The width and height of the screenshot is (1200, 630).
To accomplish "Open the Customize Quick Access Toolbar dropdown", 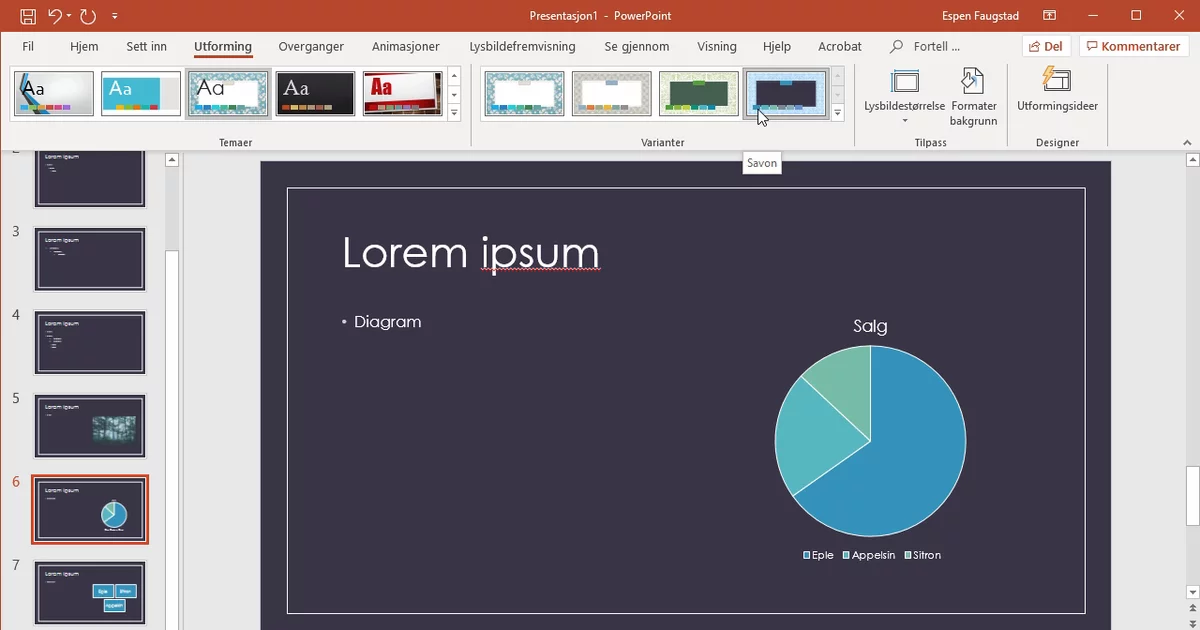I will pyautogui.click(x=115, y=16).
